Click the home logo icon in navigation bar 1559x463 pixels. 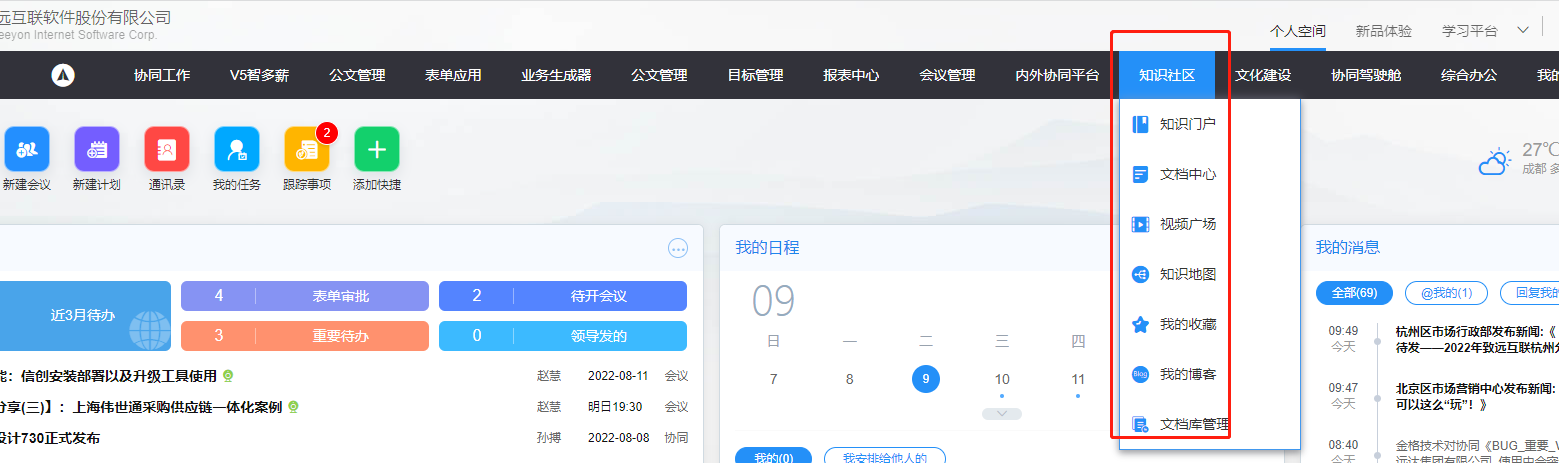63,75
